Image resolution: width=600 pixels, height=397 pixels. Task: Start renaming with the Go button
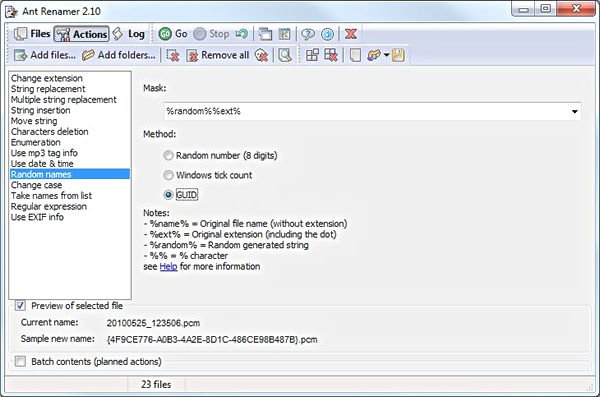pos(173,34)
